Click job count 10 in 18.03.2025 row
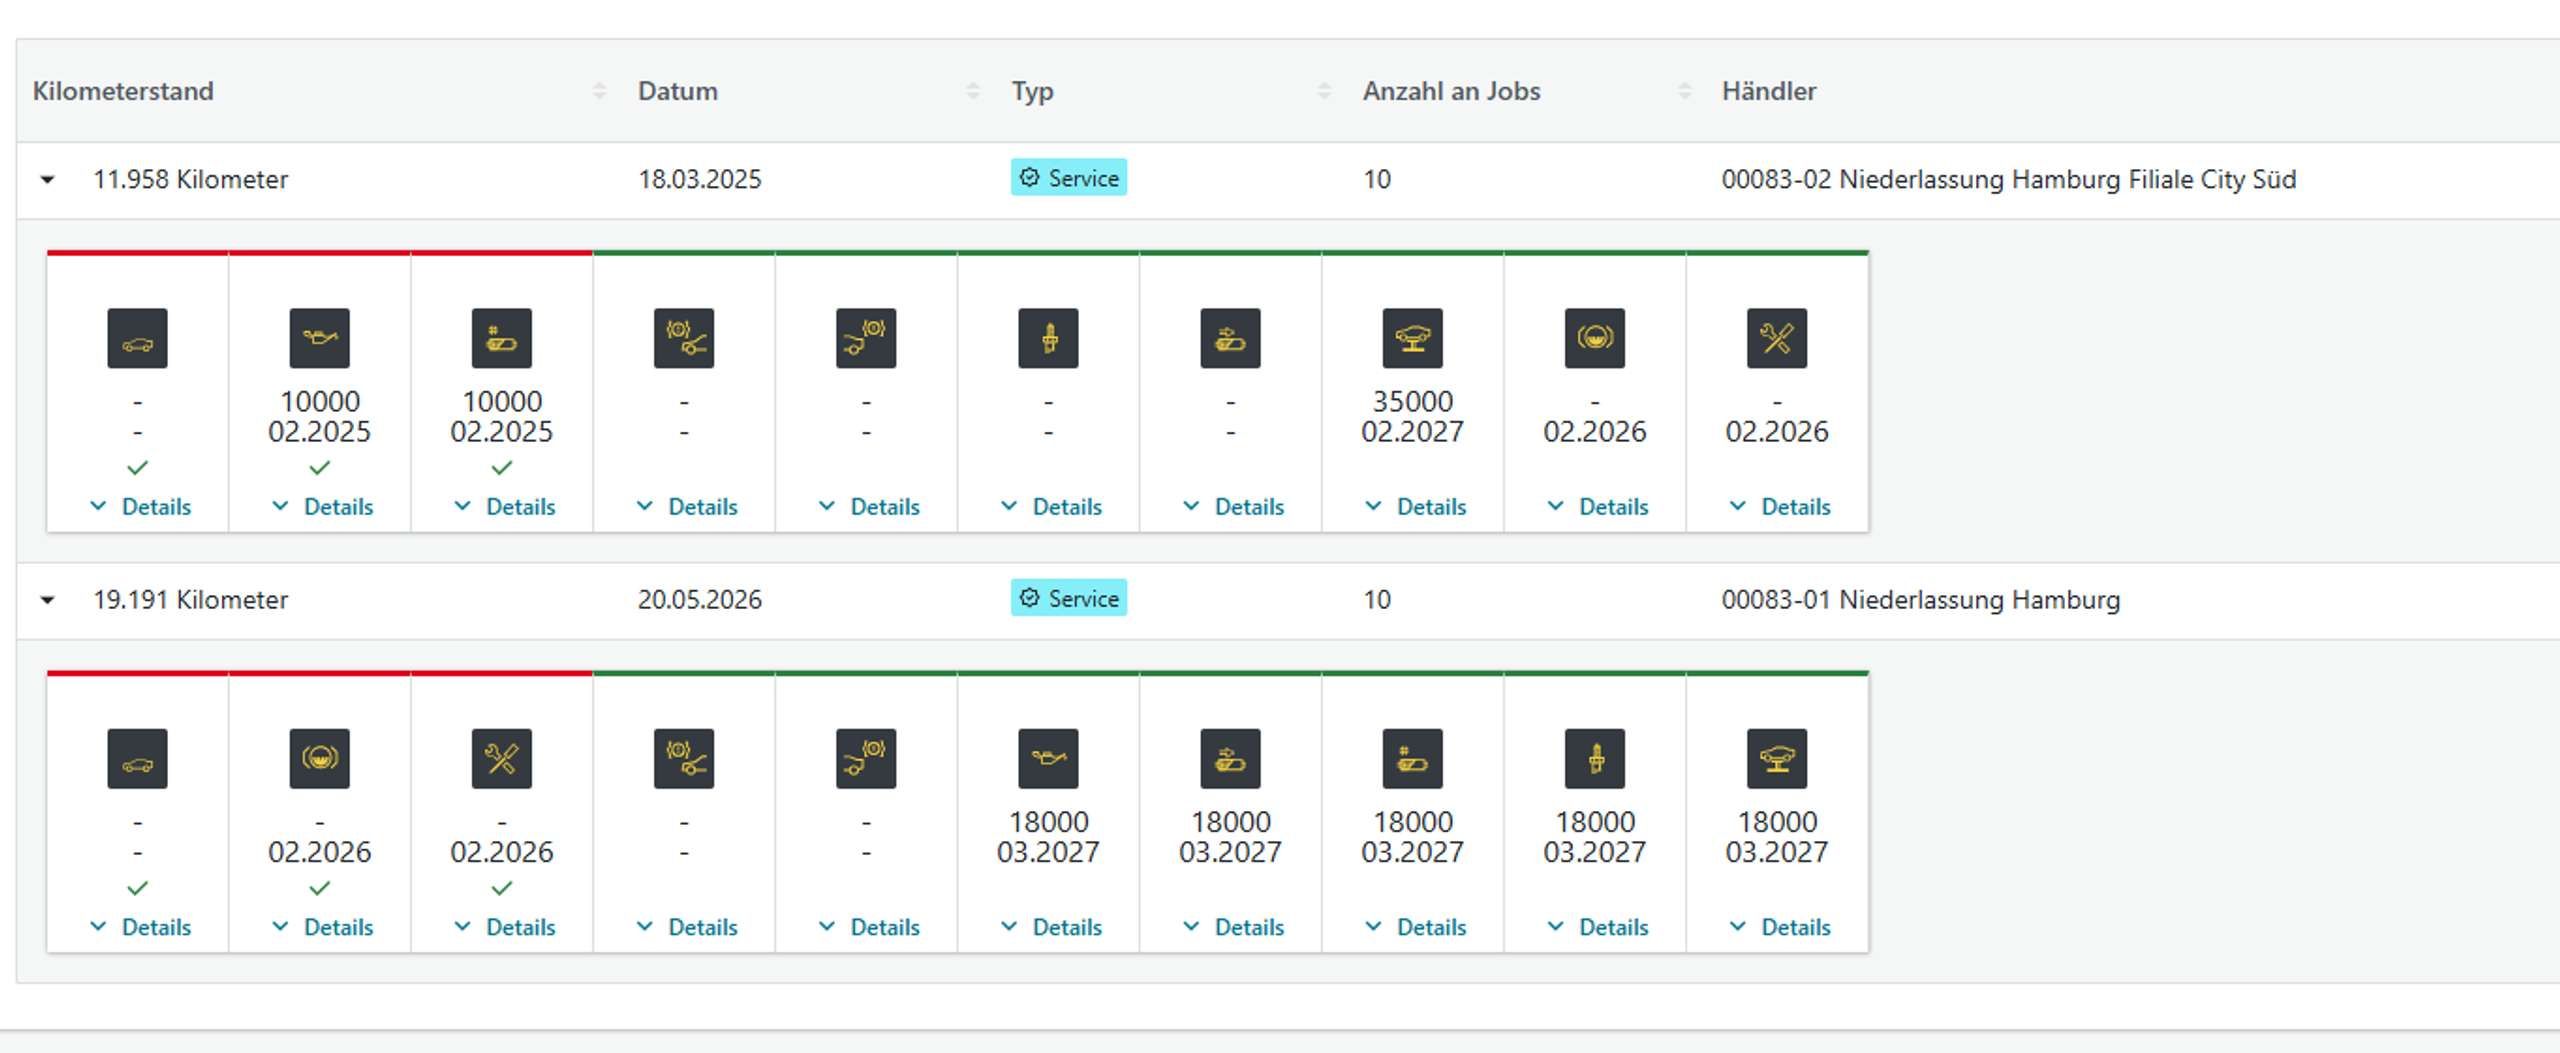The width and height of the screenshot is (2560, 1053). point(1376,180)
